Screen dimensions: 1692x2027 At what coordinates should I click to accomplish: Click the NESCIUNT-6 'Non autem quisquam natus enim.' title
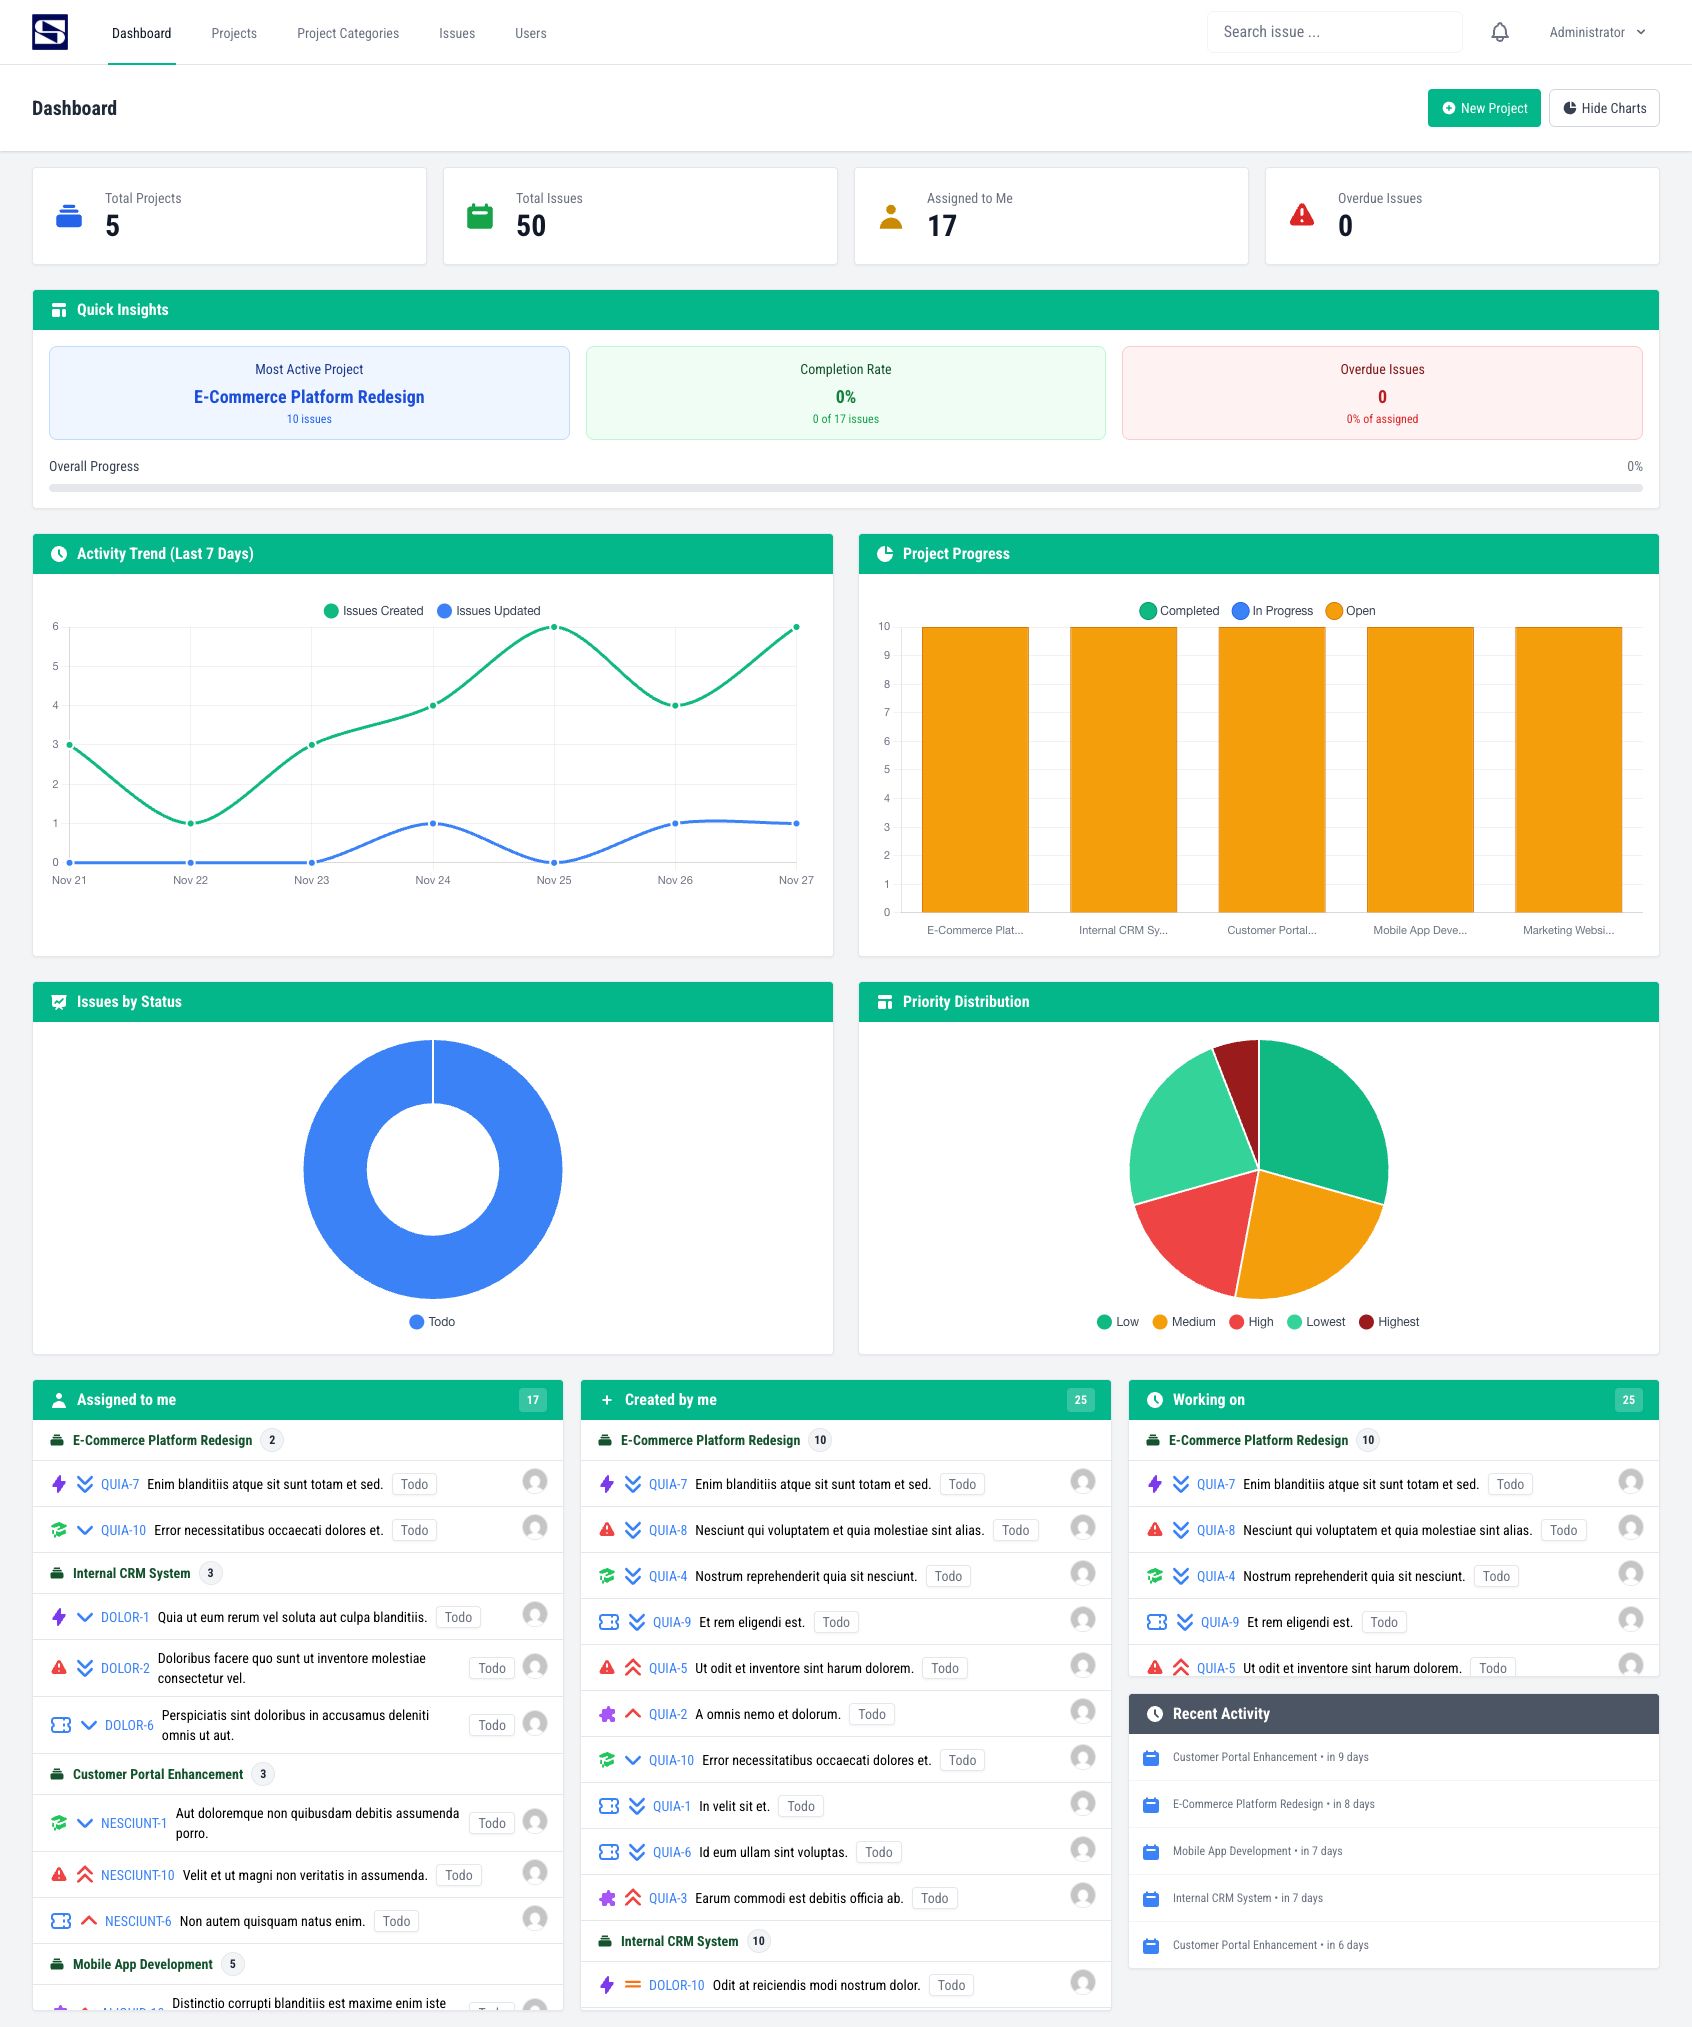[272, 1921]
